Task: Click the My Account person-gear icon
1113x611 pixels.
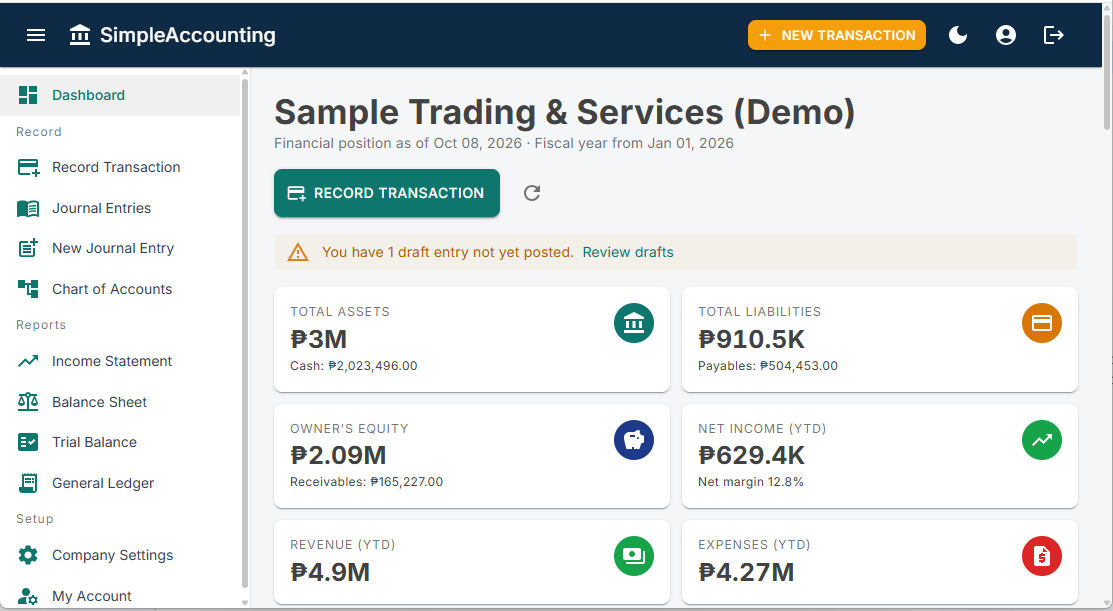Action: (x=28, y=596)
